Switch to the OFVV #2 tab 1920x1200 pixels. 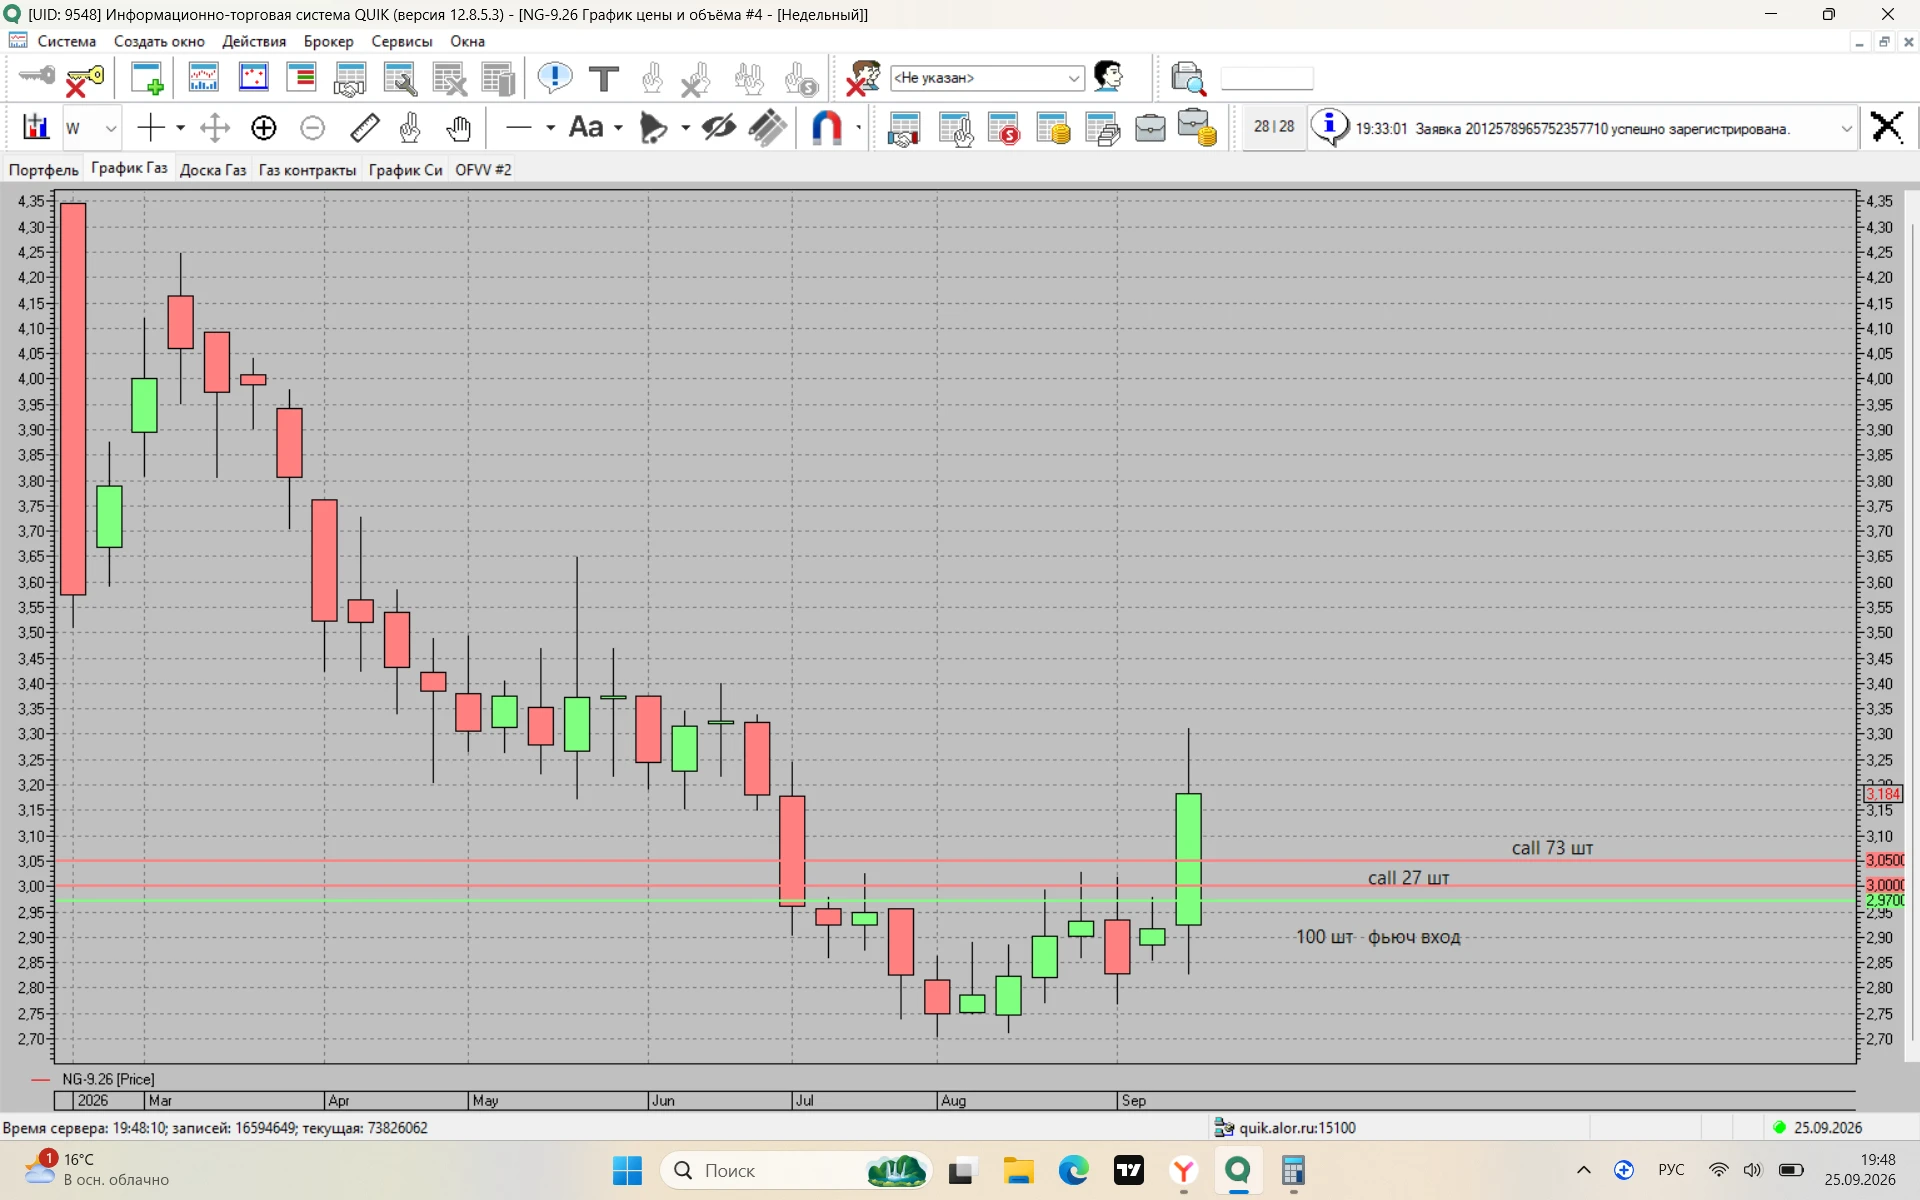(483, 170)
